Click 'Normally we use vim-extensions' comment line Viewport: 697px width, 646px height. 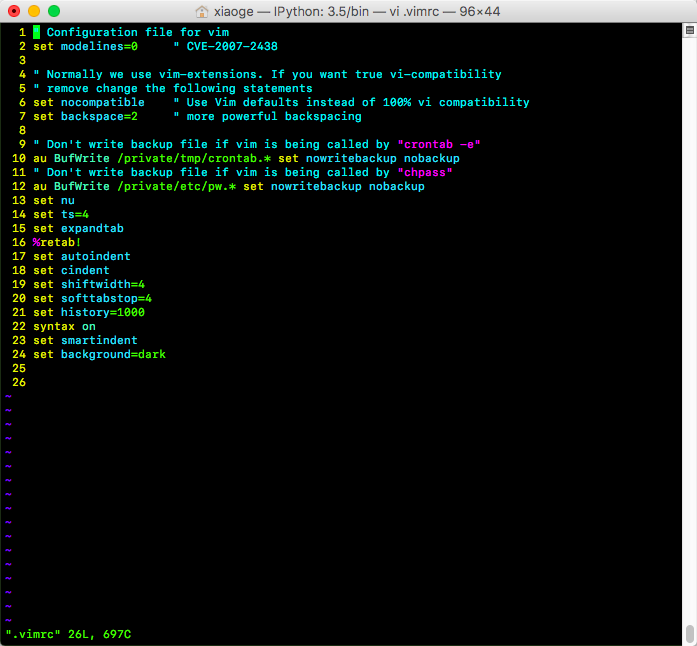coord(267,74)
